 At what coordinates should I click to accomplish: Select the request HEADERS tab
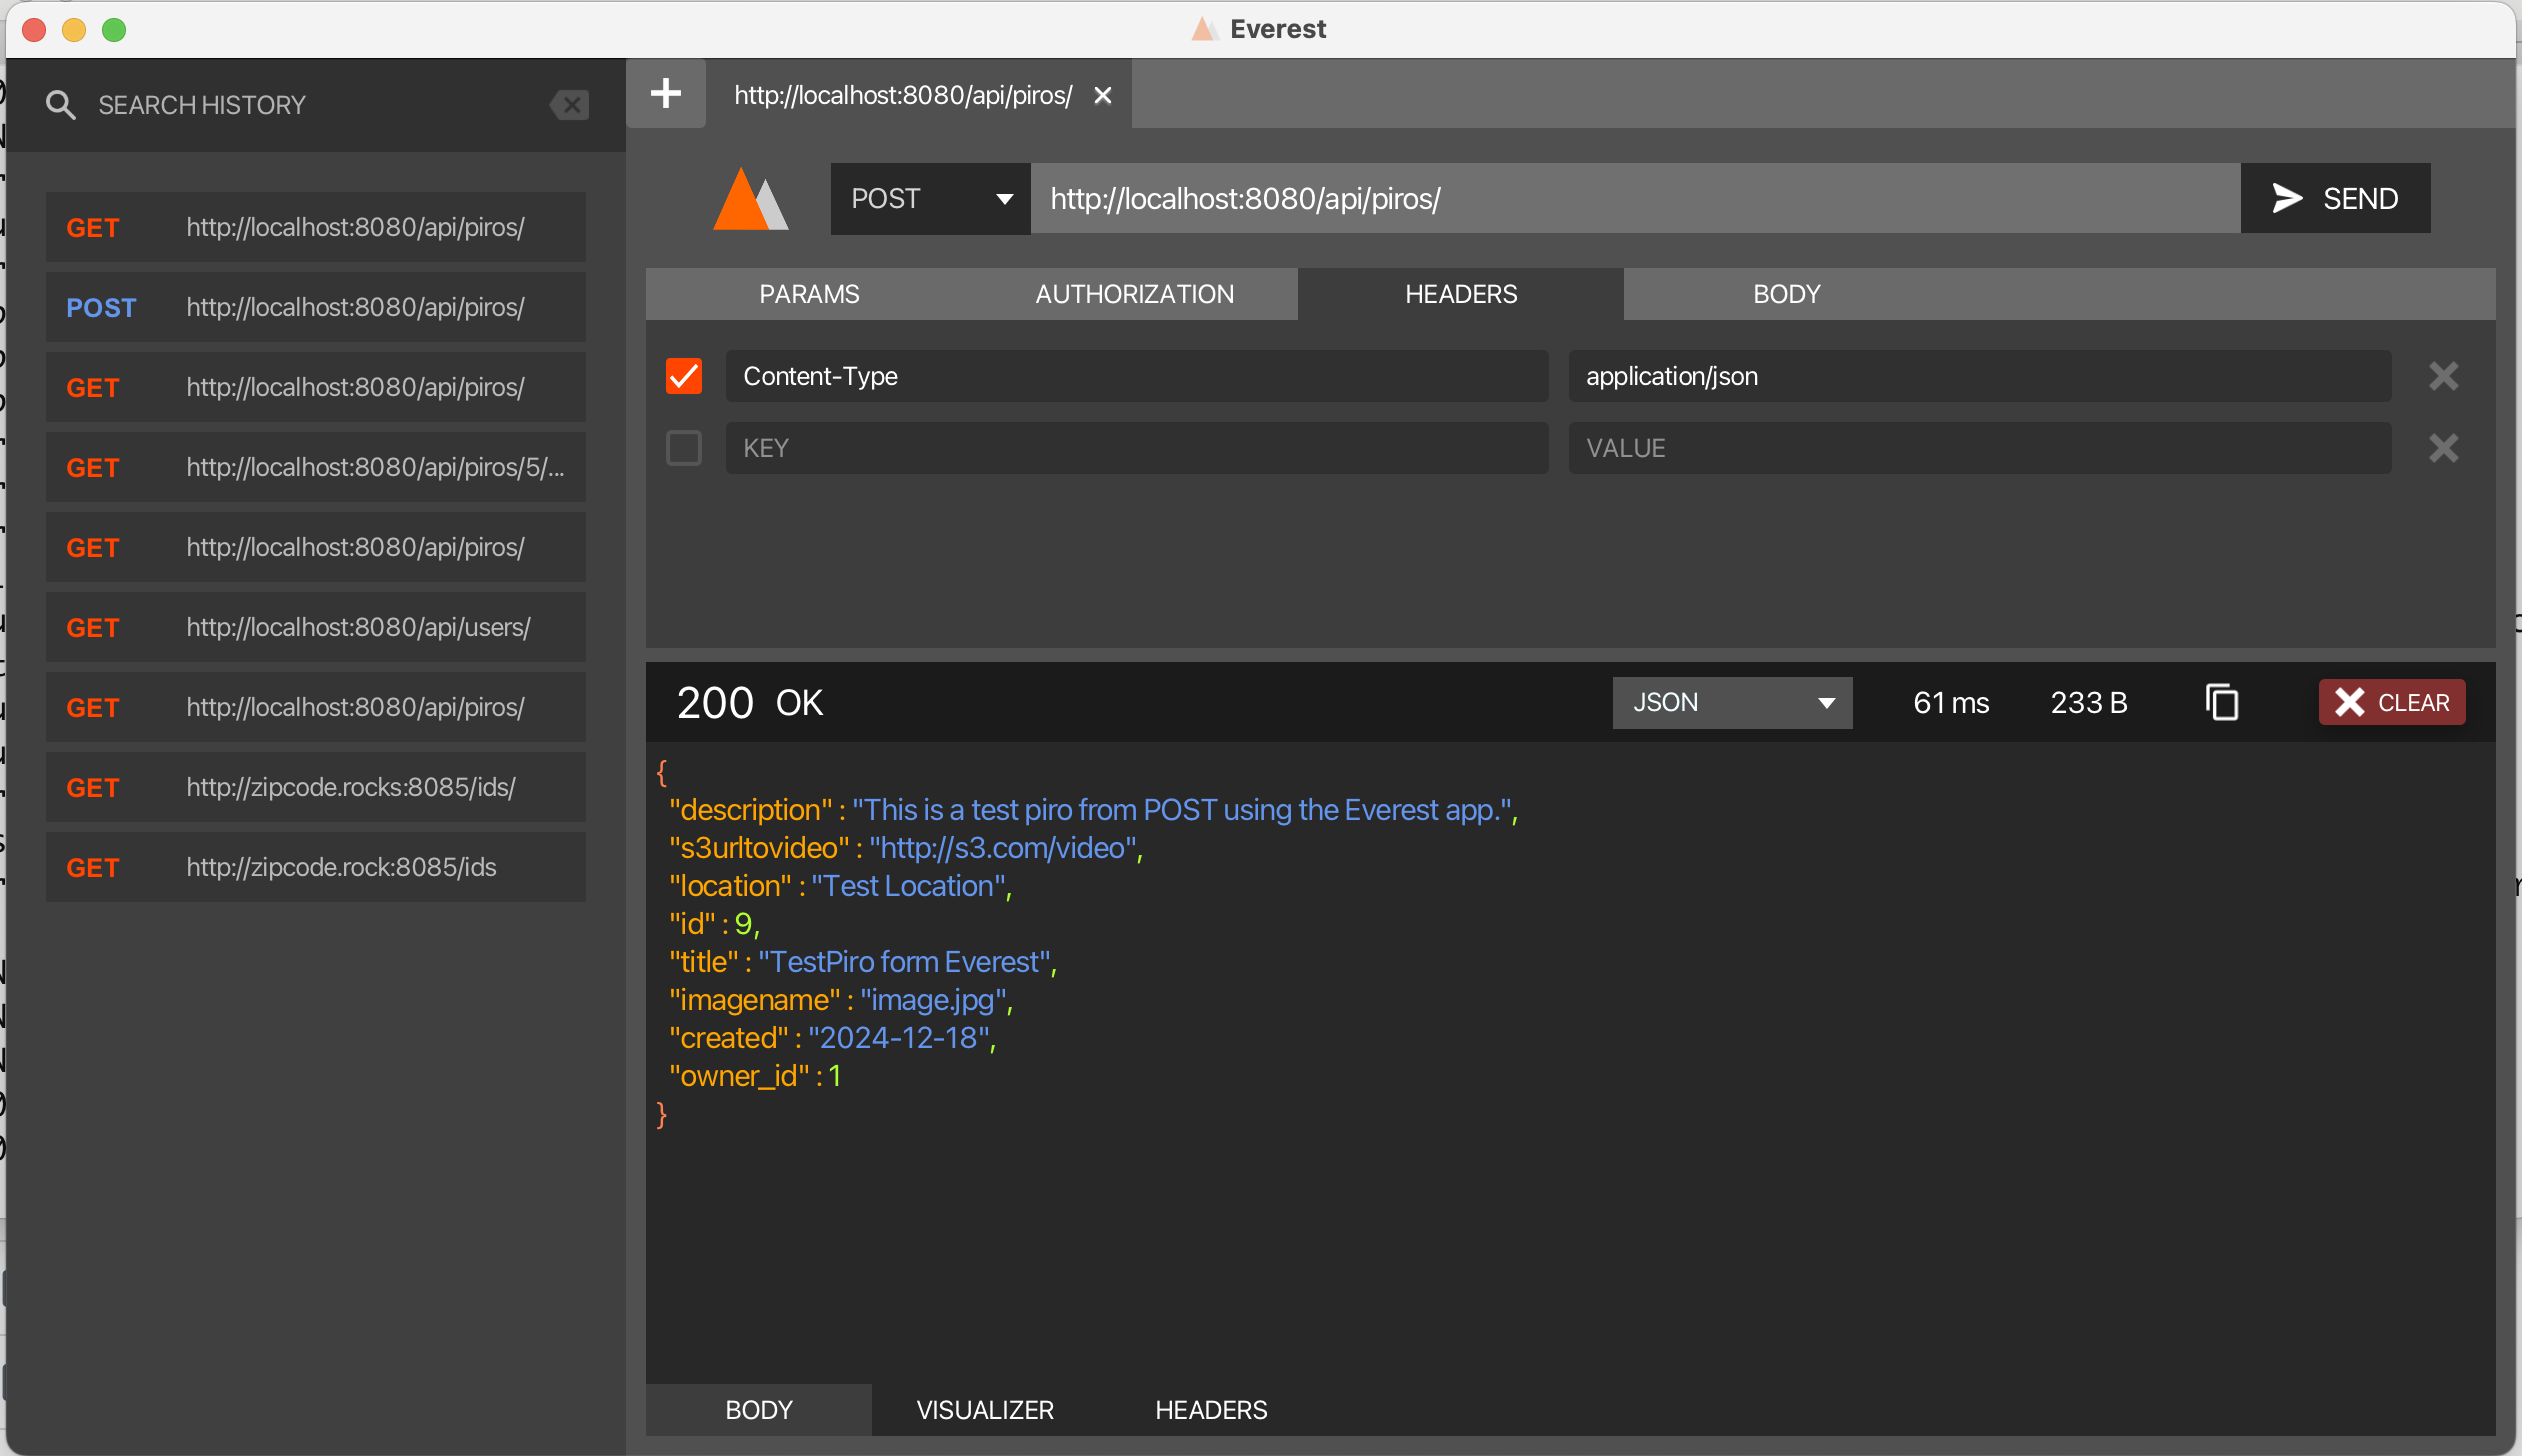point(1461,294)
